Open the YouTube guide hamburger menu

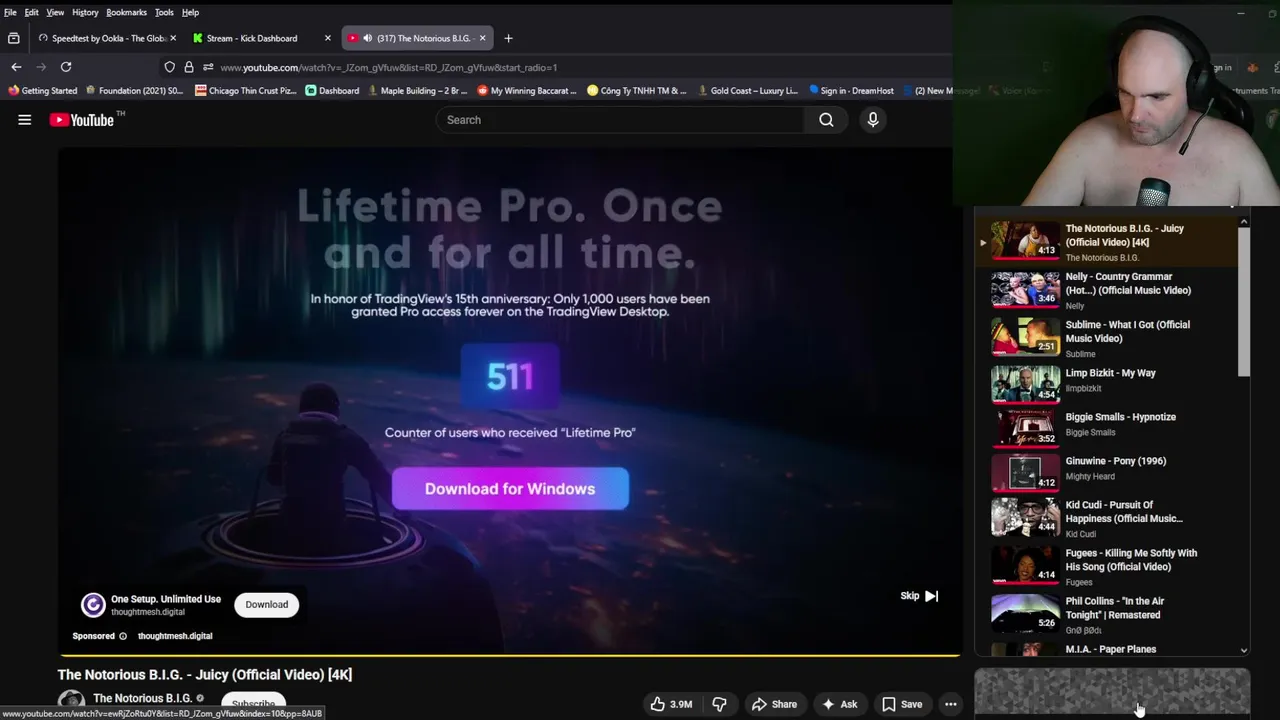[x=24, y=120]
